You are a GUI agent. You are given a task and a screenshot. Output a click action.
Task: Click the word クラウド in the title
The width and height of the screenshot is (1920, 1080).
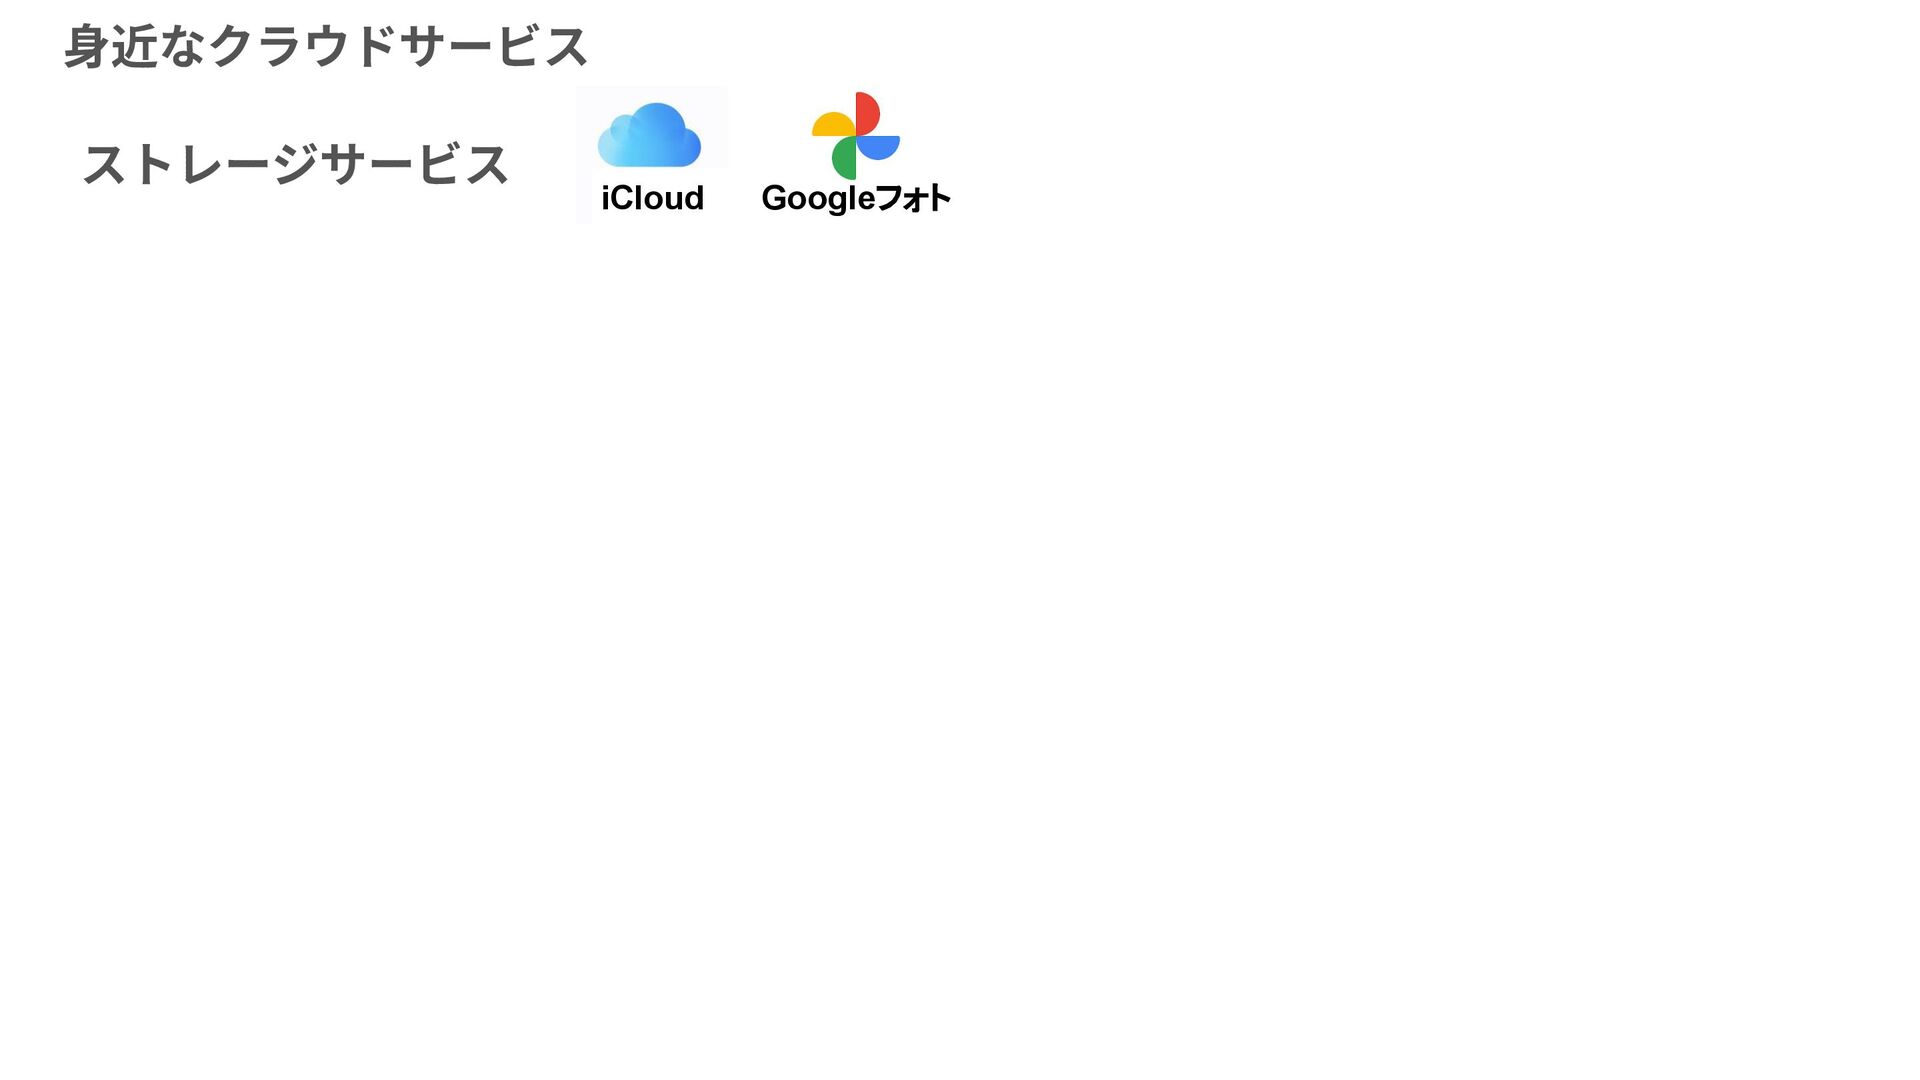(303, 47)
